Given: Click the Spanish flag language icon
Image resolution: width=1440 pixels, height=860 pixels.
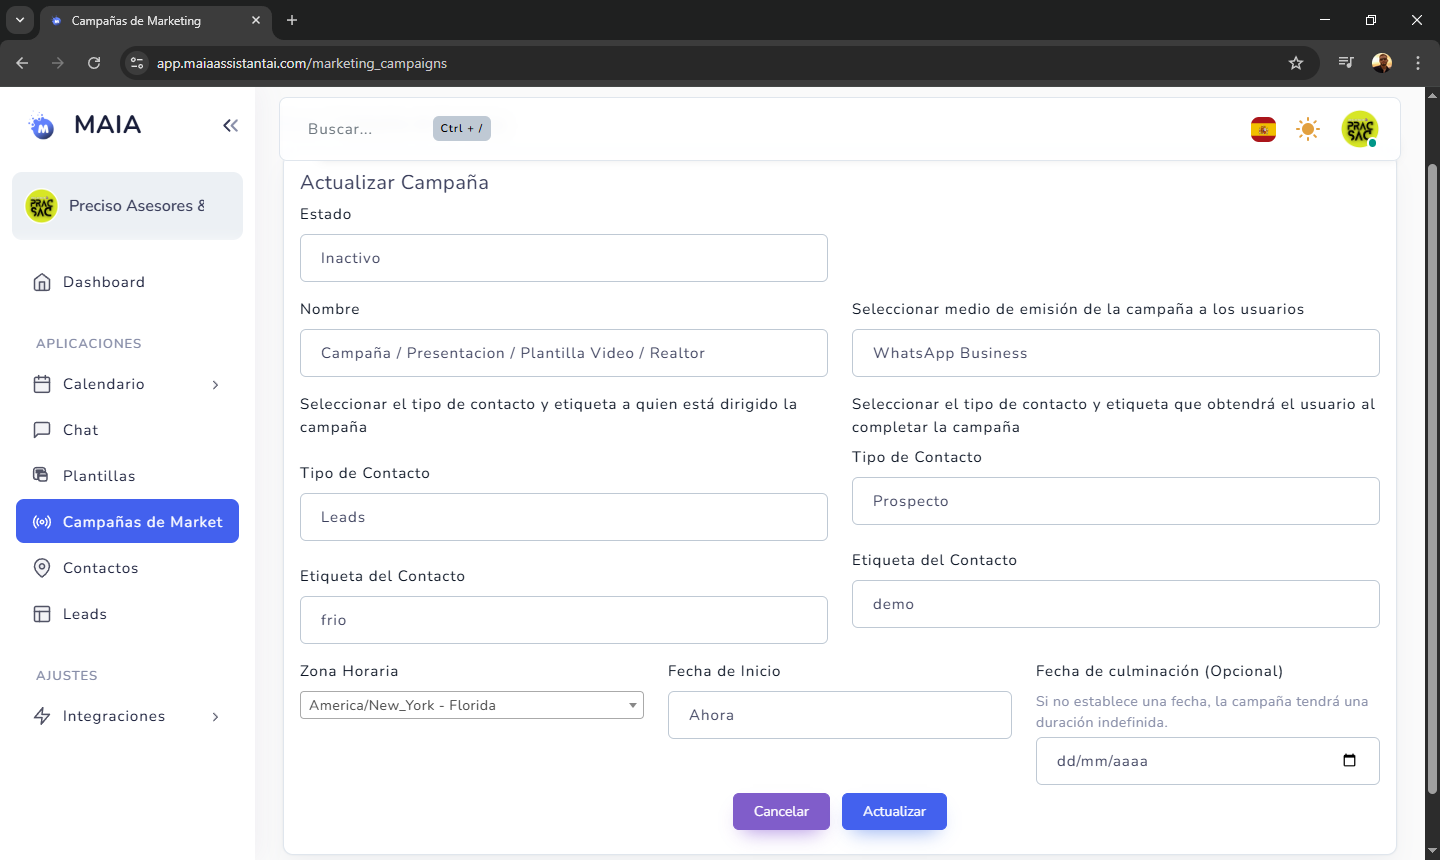Looking at the screenshot, I should 1263,129.
